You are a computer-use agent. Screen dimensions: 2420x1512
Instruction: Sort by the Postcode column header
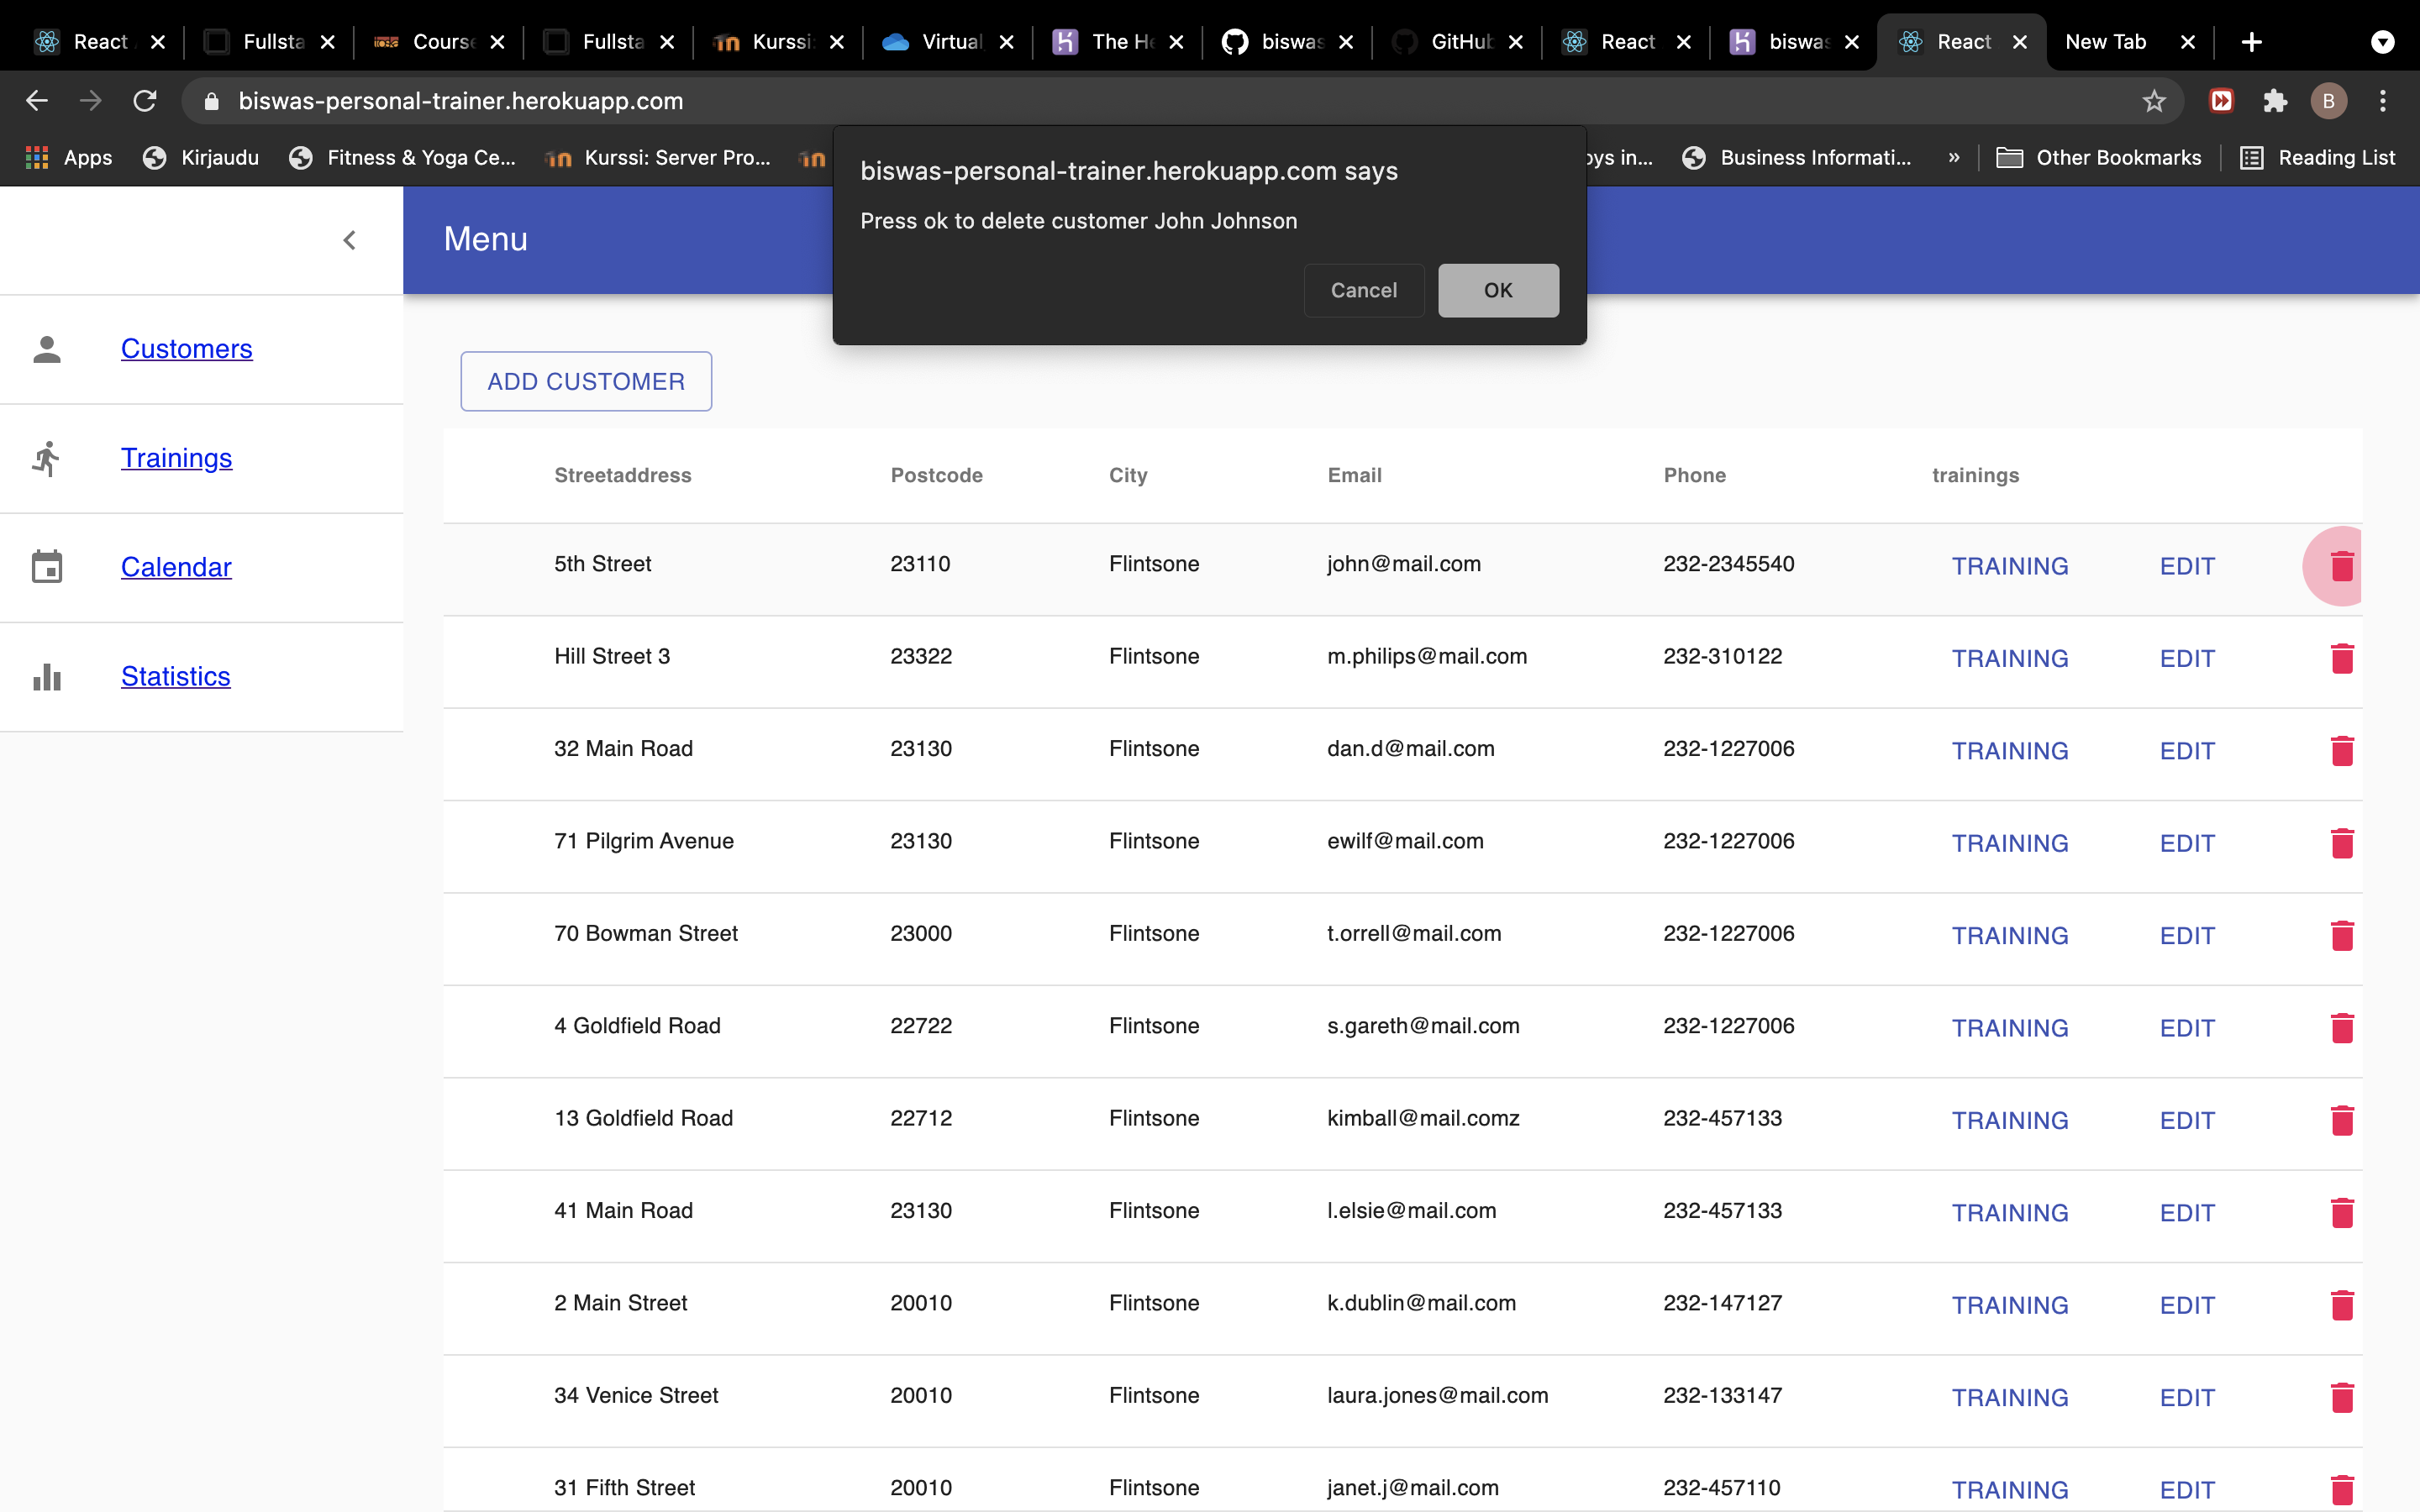pyautogui.click(x=936, y=475)
